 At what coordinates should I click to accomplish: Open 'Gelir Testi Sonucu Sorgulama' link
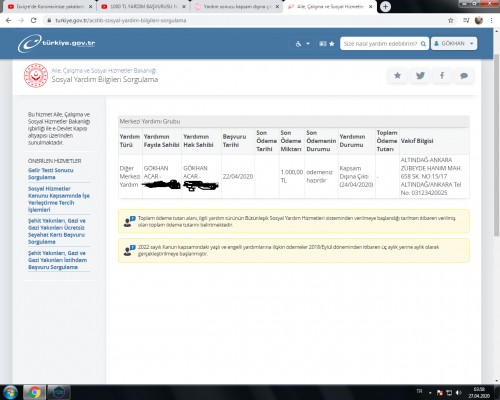tap(51, 174)
